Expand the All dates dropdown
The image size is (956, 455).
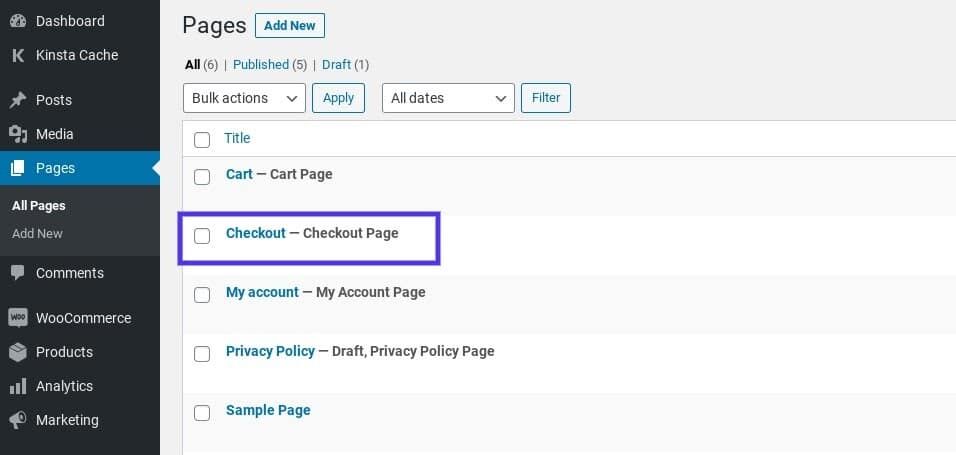tap(447, 98)
